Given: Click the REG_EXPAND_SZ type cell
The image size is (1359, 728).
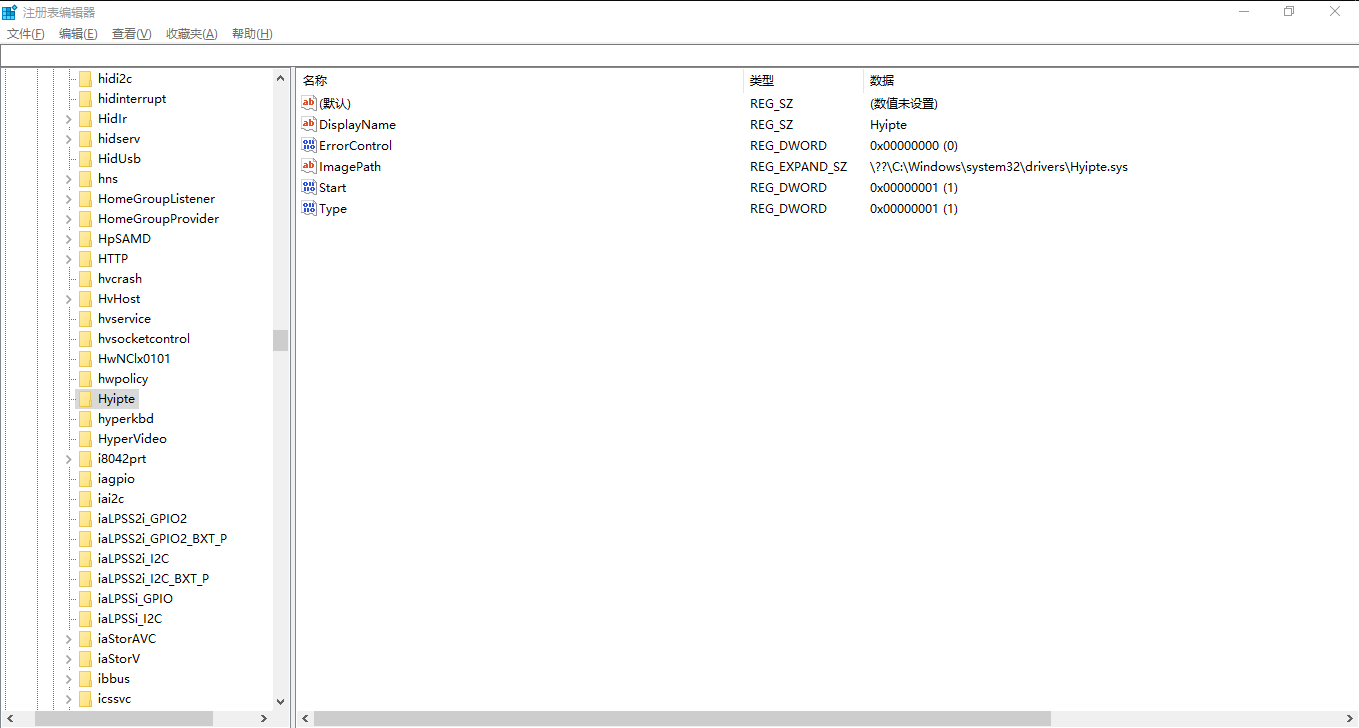Looking at the screenshot, I should 798,167.
